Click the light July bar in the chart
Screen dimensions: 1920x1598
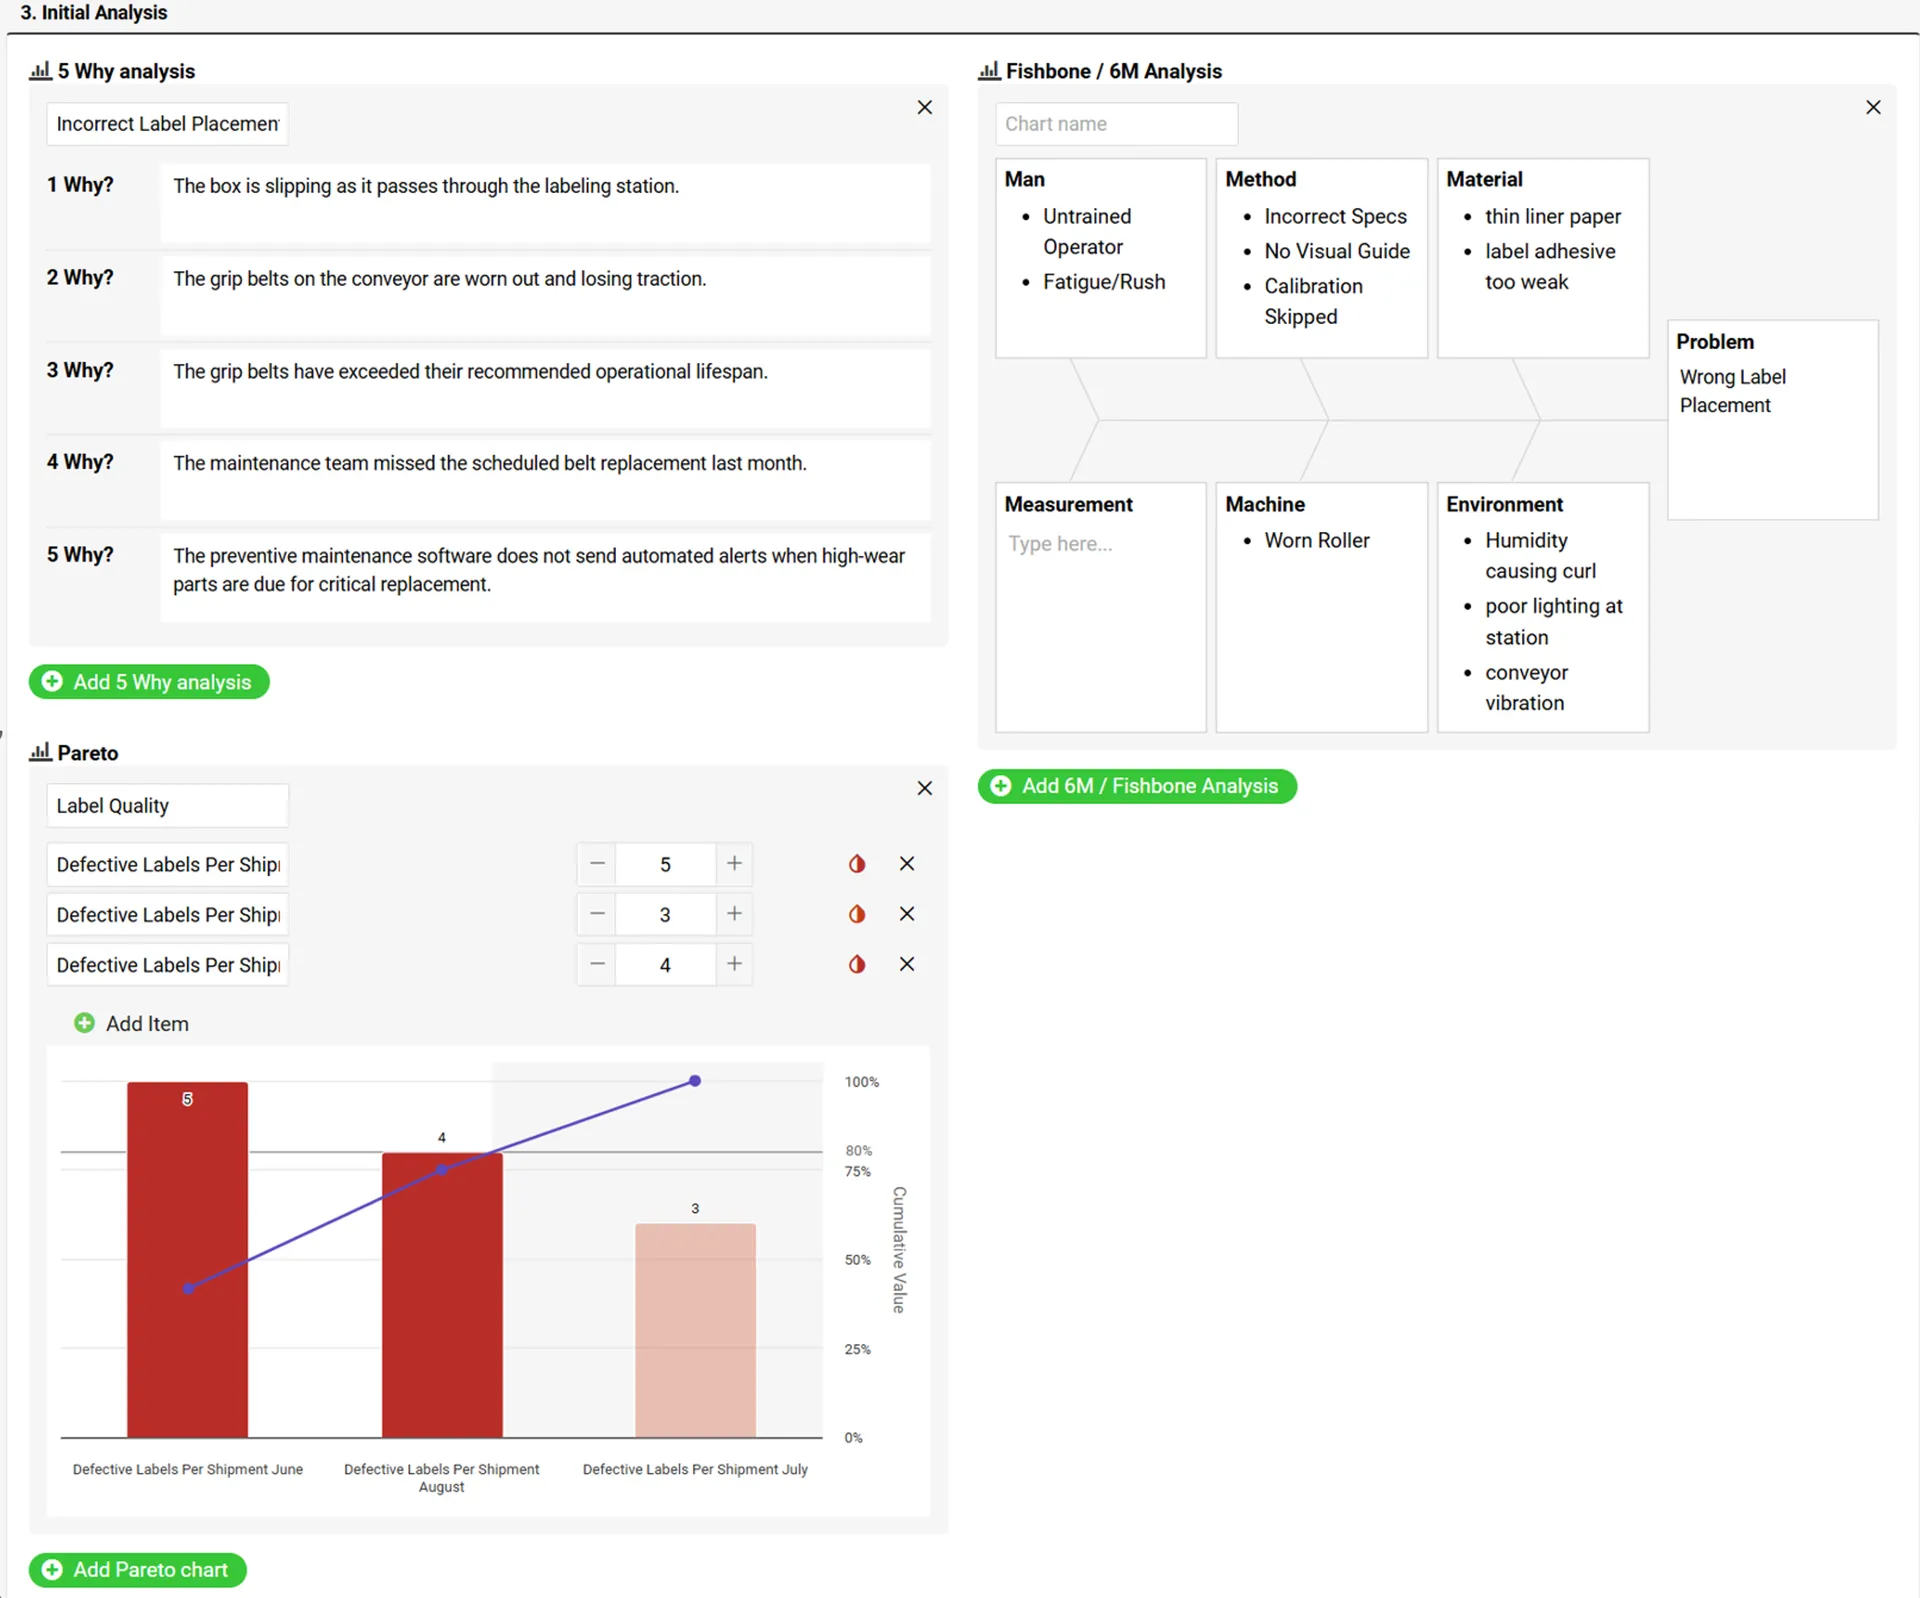695,1331
